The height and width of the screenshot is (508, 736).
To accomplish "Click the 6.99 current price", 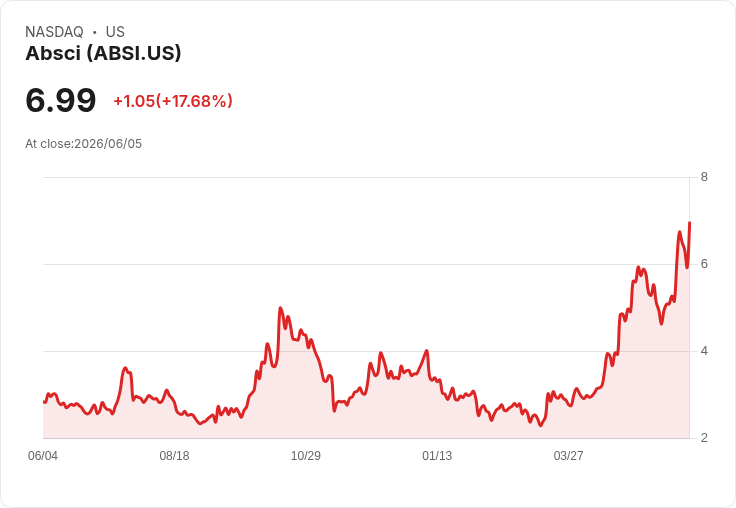I will (x=61, y=100).
